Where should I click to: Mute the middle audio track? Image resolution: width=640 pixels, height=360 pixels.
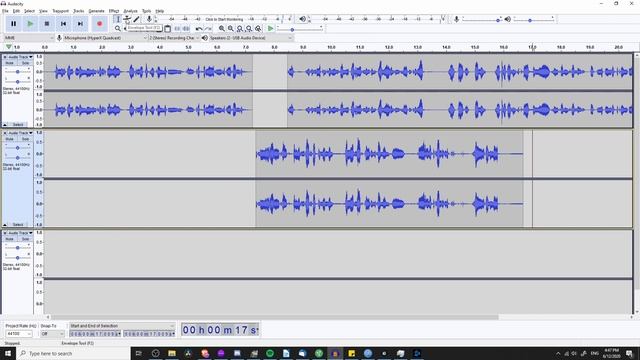[9, 139]
